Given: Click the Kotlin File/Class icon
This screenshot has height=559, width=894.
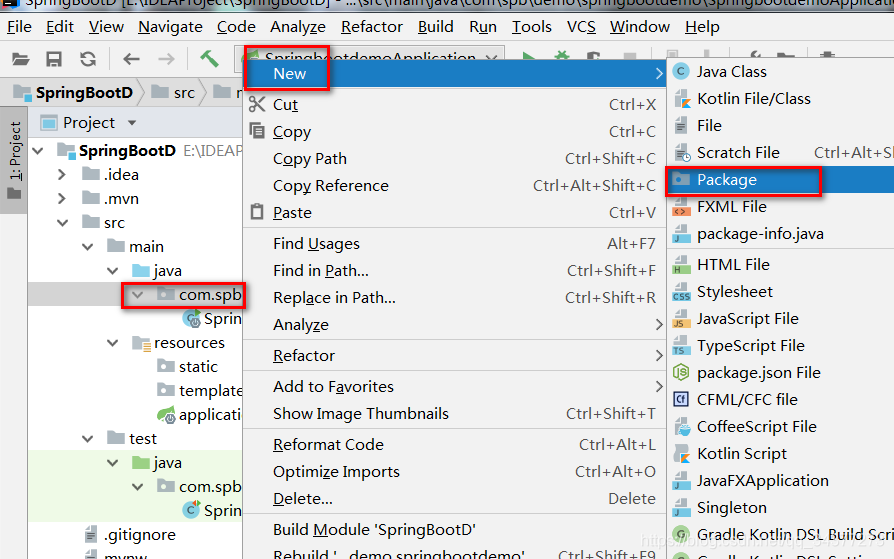Looking at the screenshot, I should coord(682,99).
